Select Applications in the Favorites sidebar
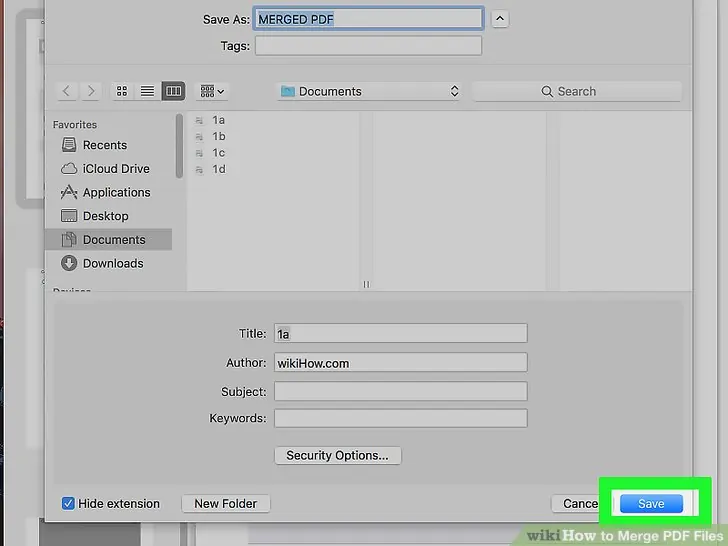 point(116,192)
